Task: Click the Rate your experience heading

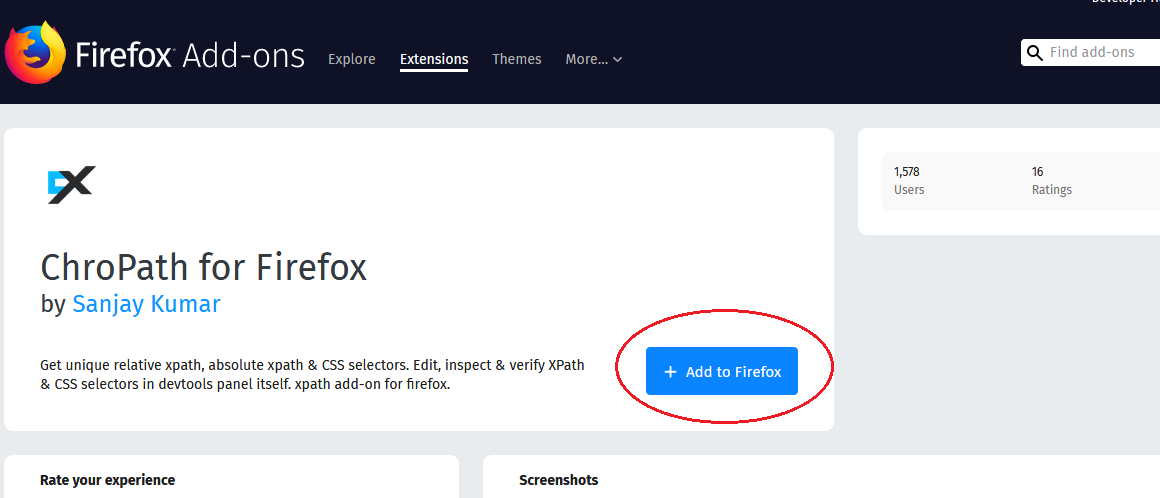Action: [107, 480]
